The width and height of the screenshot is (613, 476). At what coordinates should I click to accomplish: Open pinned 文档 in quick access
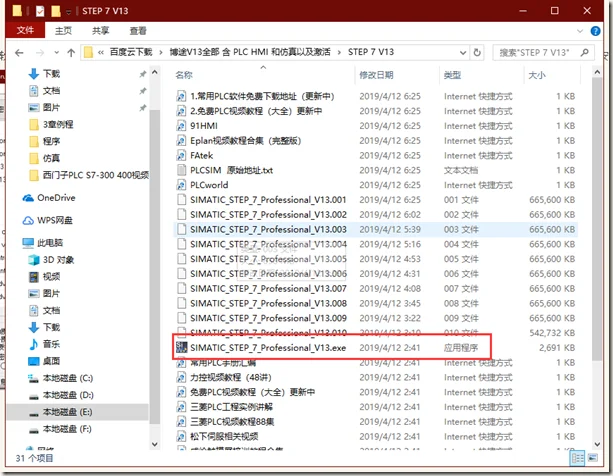tap(51, 91)
